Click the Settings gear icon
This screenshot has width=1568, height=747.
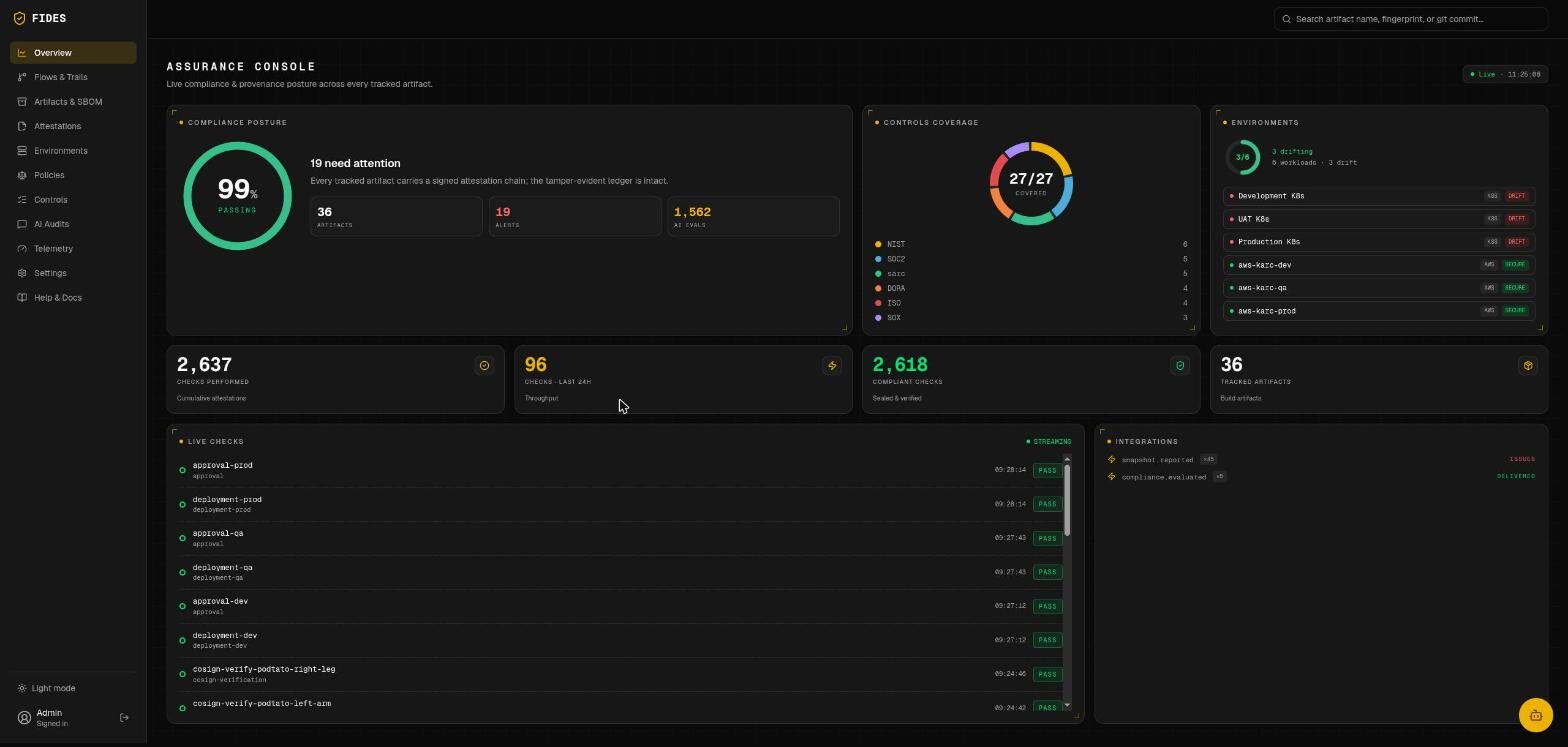(x=22, y=273)
